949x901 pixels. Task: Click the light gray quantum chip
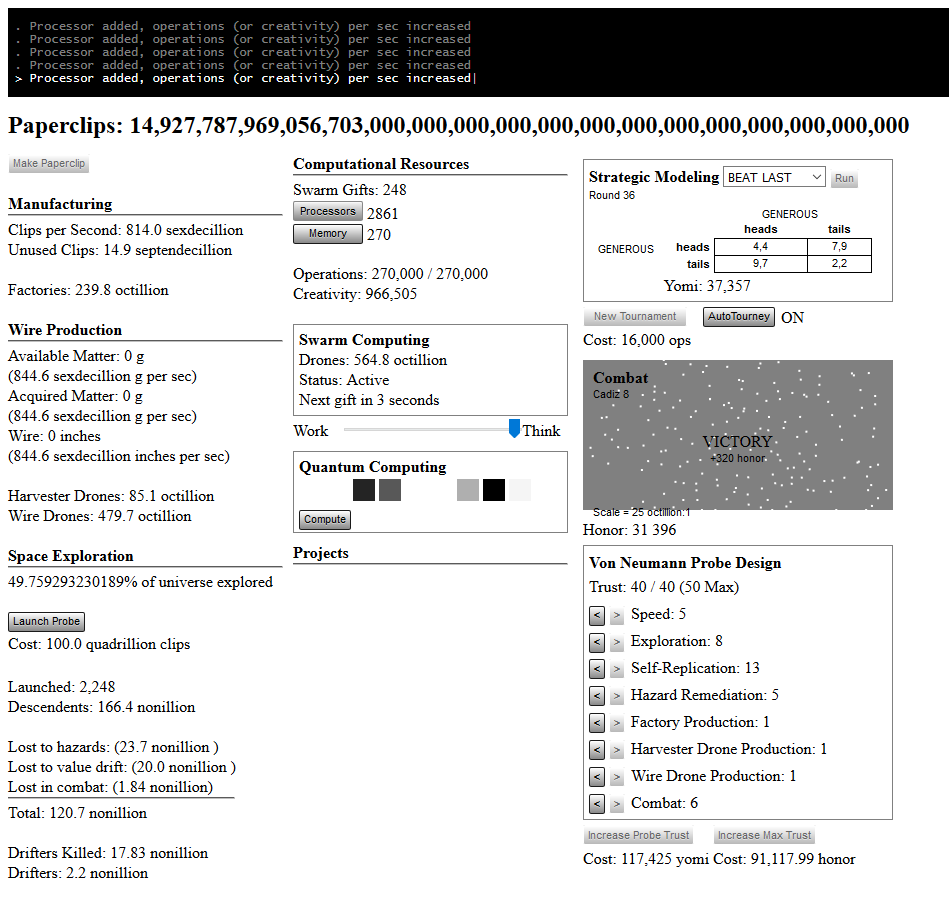[468, 490]
